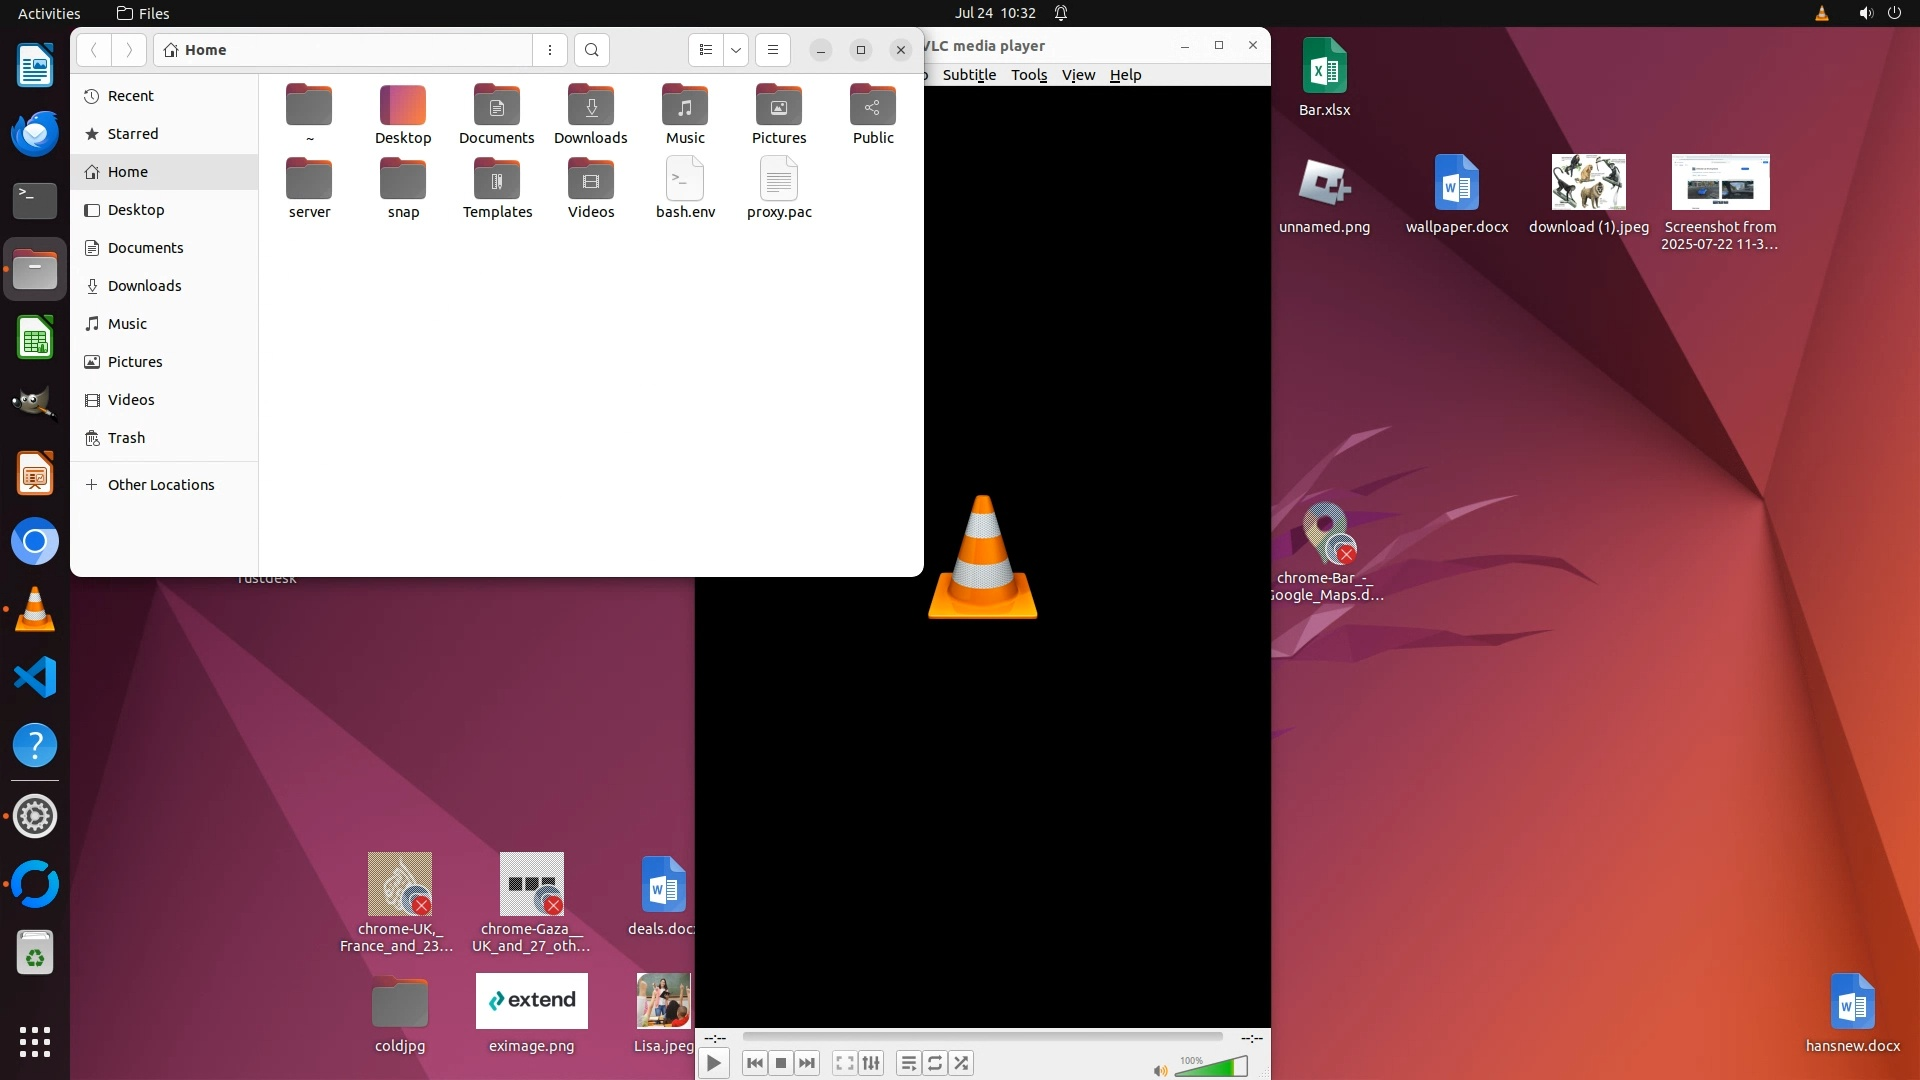Image resolution: width=1920 pixels, height=1080 pixels.
Task: Toggle loop repeat mode in VLC
Action: (x=935, y=1063)
